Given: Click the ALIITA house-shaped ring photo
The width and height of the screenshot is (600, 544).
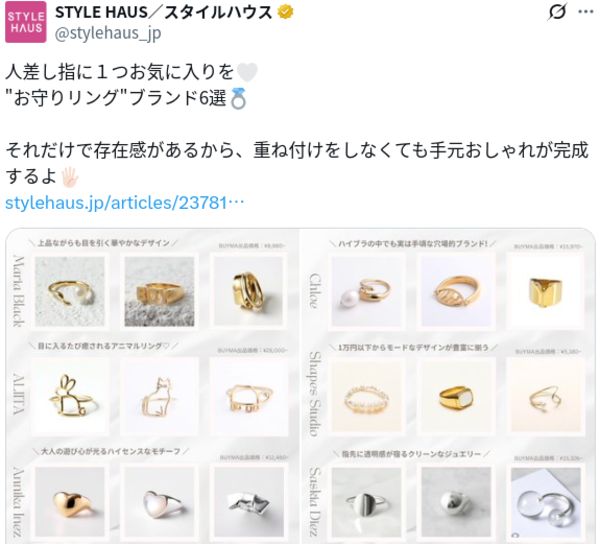Looking at the screenshot, I should click(x=249, y=396).
